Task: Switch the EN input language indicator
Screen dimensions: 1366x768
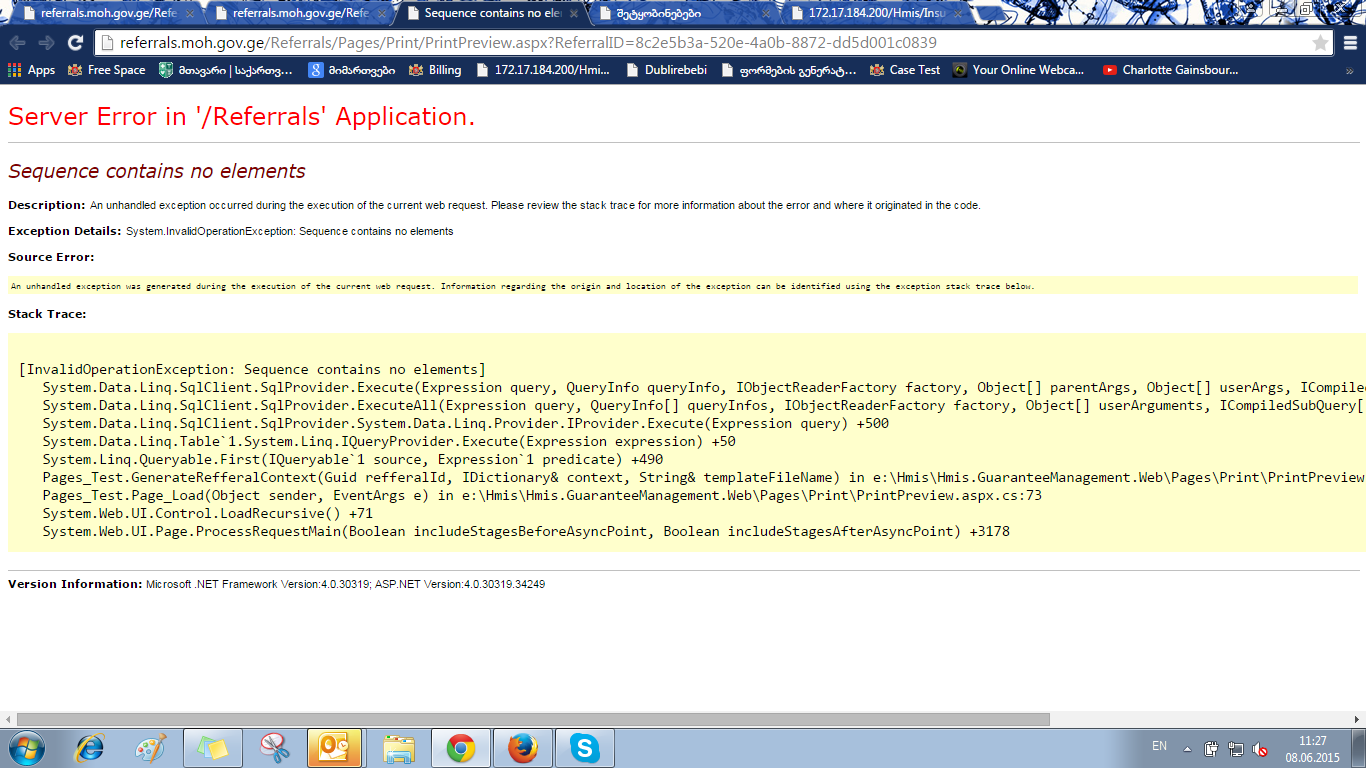Action: (x=1159, y=746)
